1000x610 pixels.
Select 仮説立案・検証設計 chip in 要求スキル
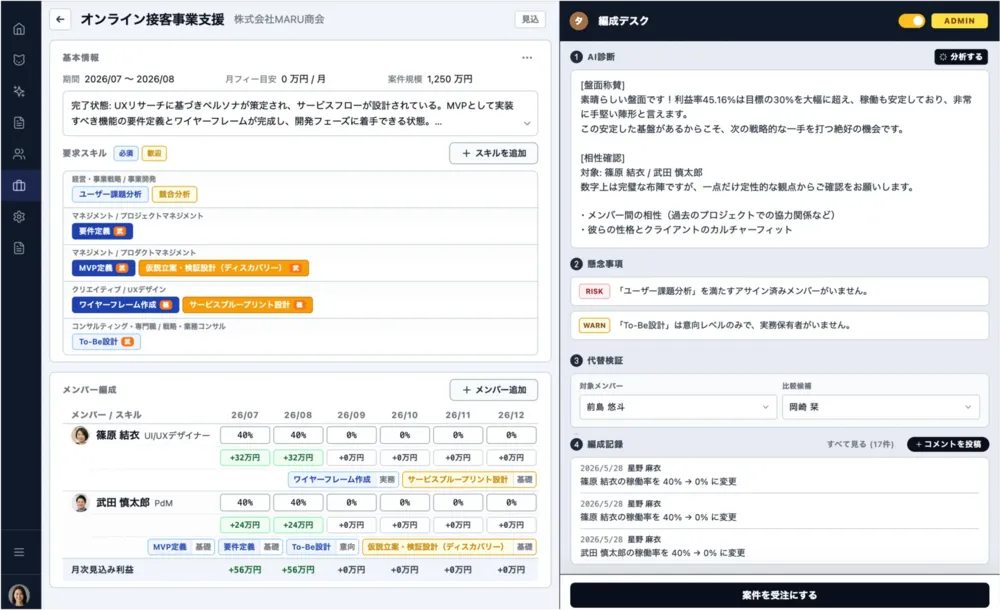tap(223, 268)
